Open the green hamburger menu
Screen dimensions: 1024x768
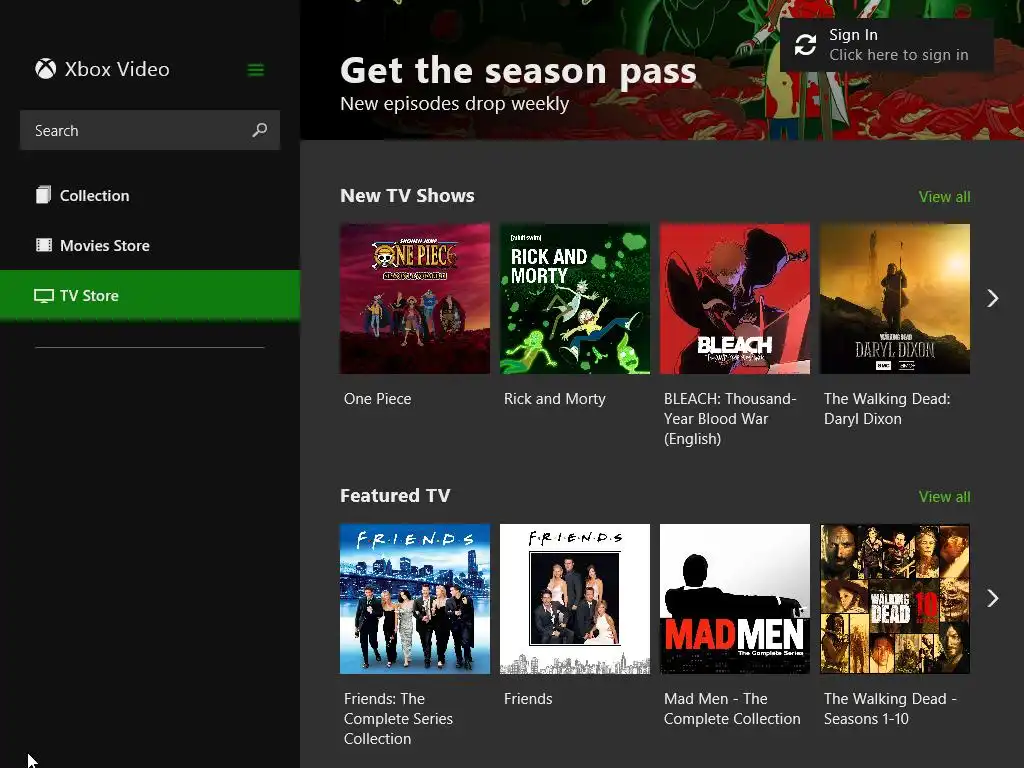coord(255,70)
